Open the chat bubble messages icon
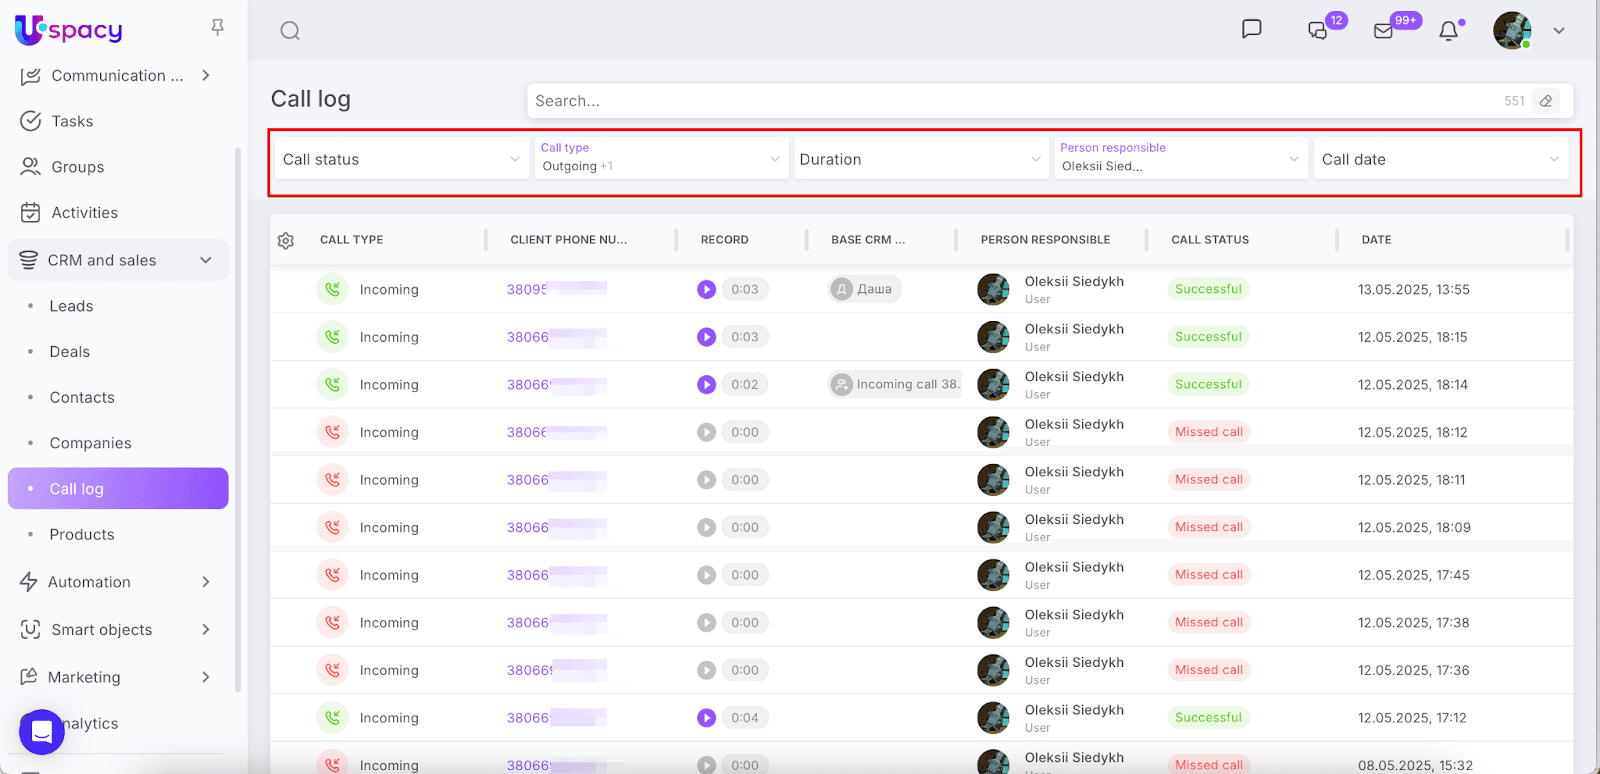Viewport: 1600px width, 774px height. [x=1251, y=29]
